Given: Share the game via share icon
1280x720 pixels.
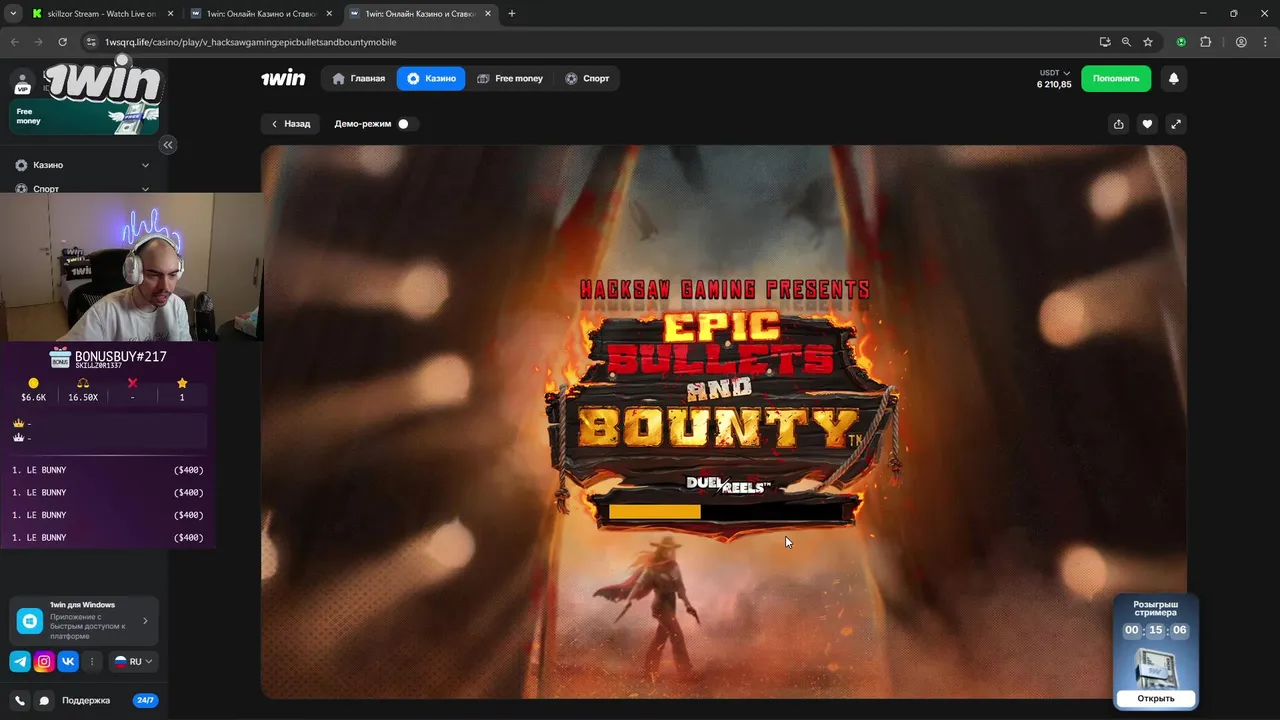Looking at the screenshot, I should click(x=1118, y=124).
